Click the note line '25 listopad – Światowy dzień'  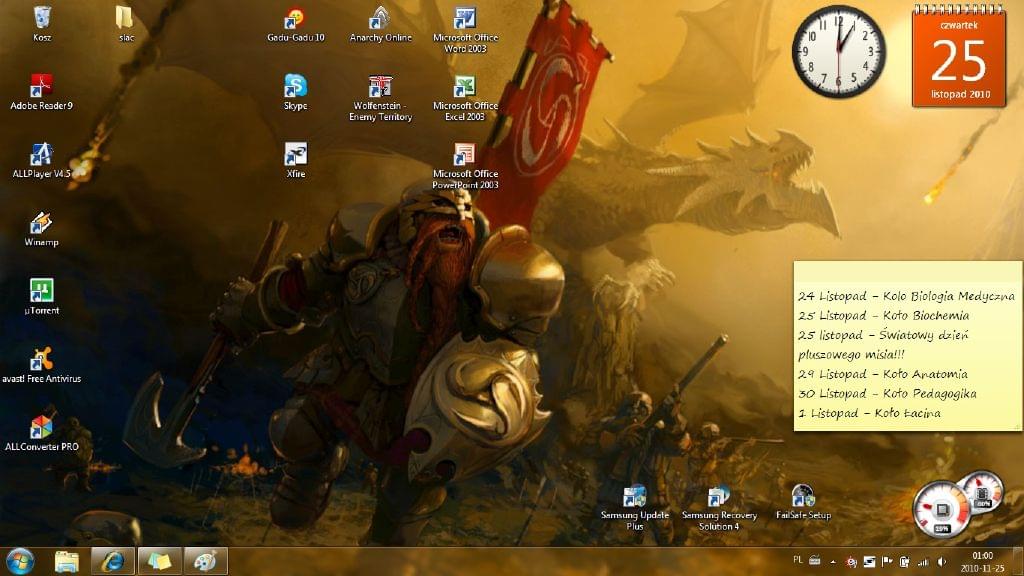pyautogui.click(x=883, y=335)
